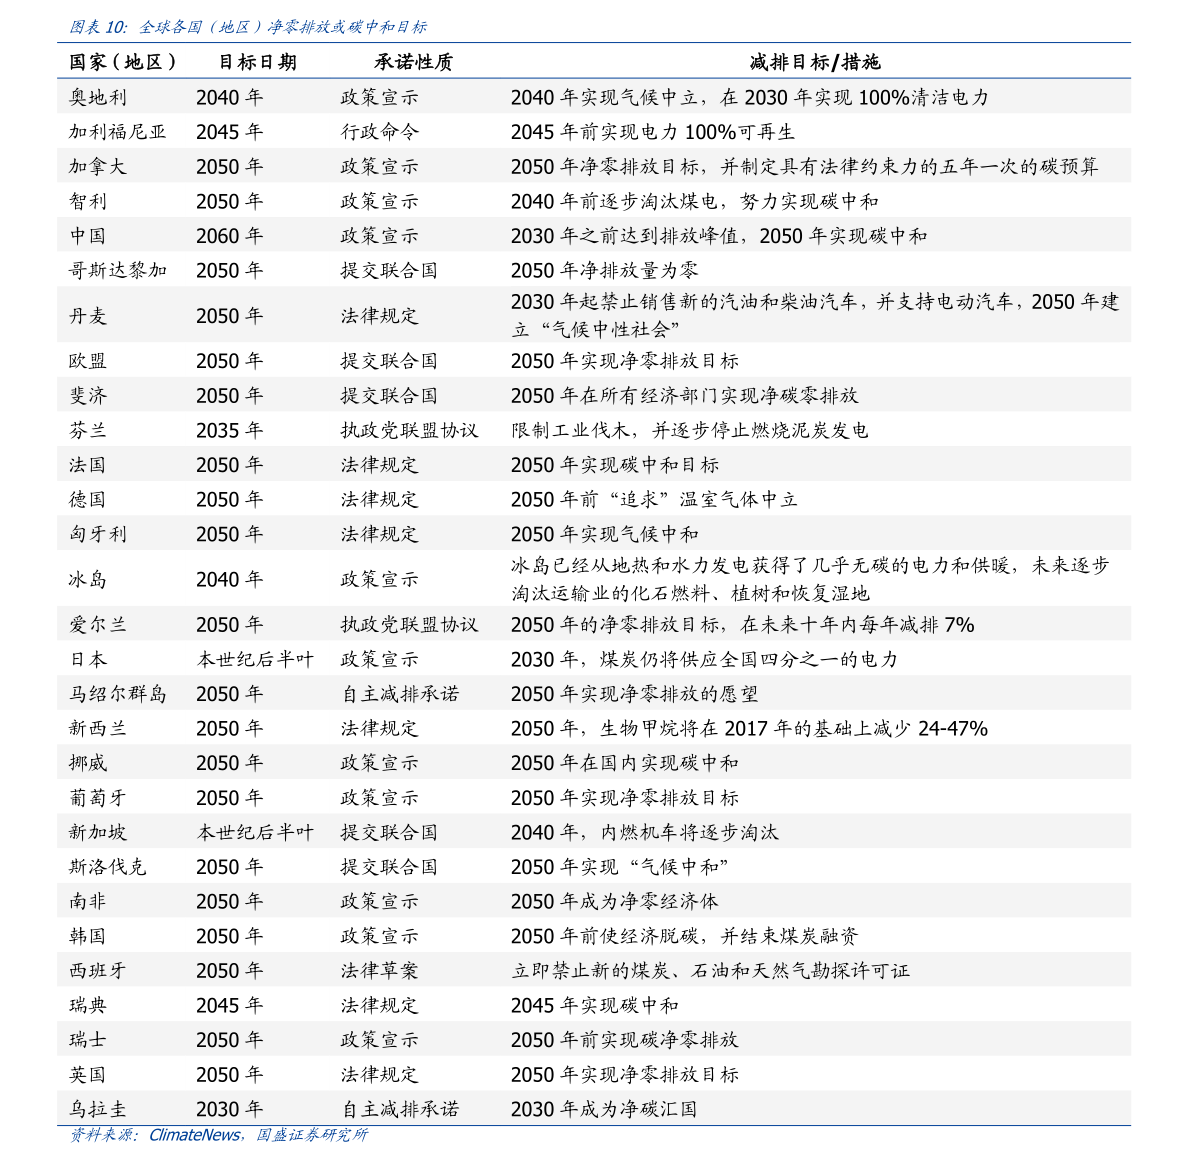Click the country cell 智利
Viewport: 1191px width, 1163px height.
[x=88, y=201]
